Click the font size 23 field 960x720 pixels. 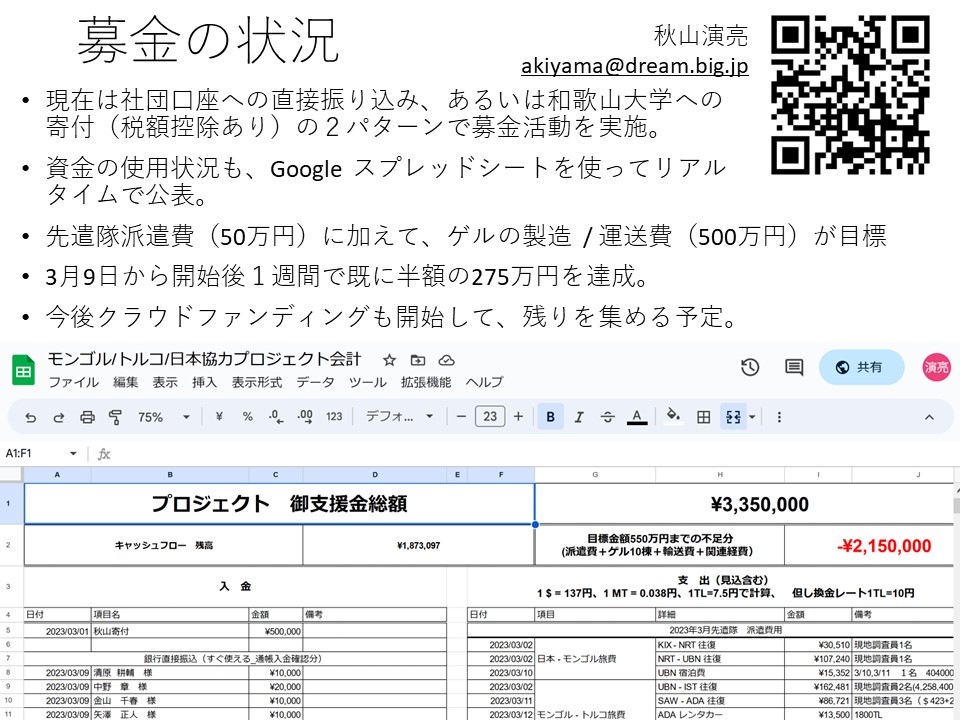click(490, 417)
